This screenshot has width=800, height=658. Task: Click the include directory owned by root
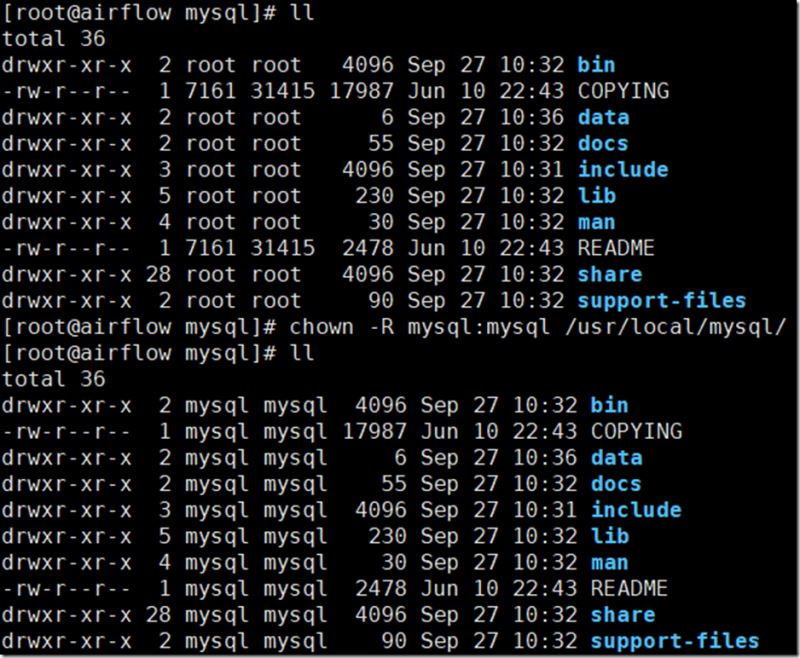622,169
